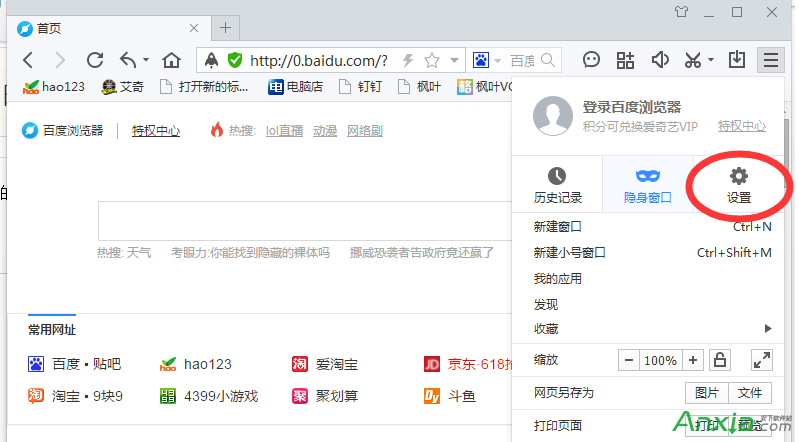Open 特权中心 link on homepage
This screenshot has height=442, width=799.
tap(156, 131)
